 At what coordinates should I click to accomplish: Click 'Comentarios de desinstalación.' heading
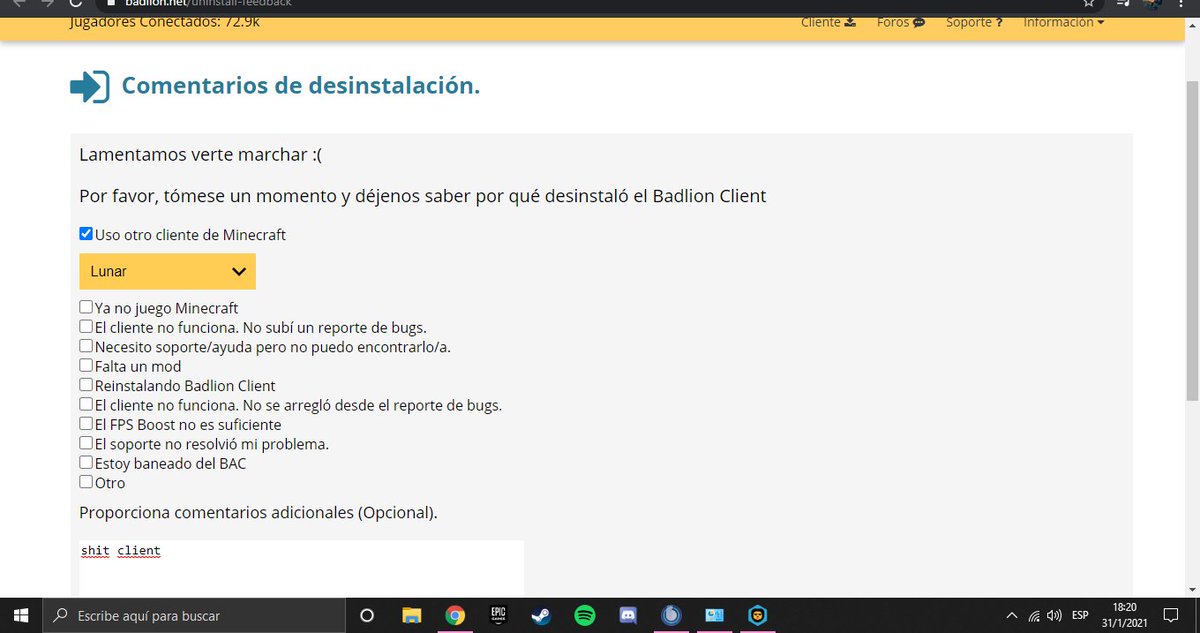point(300,86)
